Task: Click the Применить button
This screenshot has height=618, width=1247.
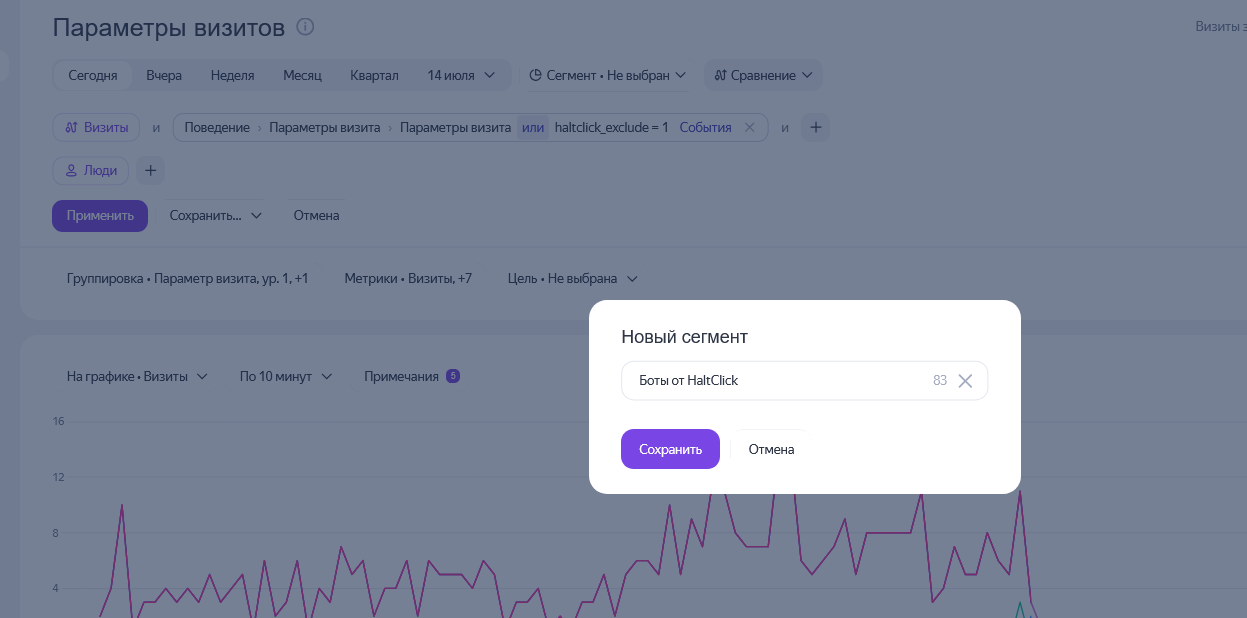Action: pos(100,215)
